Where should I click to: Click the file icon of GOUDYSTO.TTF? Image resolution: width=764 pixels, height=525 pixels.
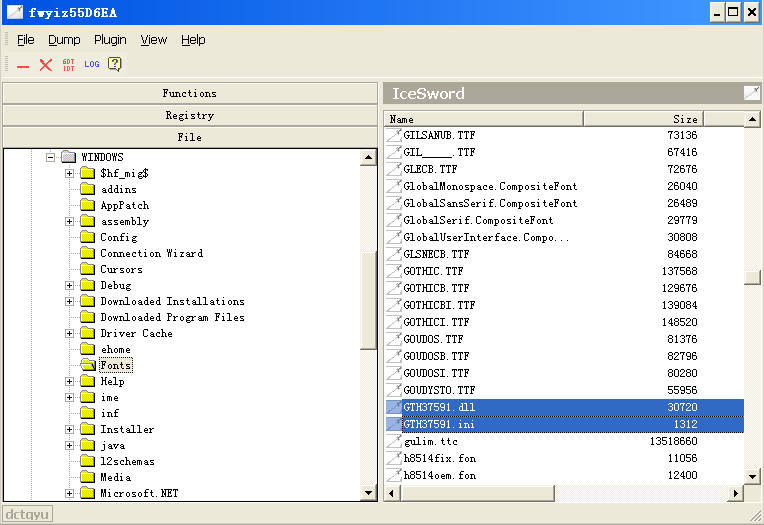pos(394,390)
